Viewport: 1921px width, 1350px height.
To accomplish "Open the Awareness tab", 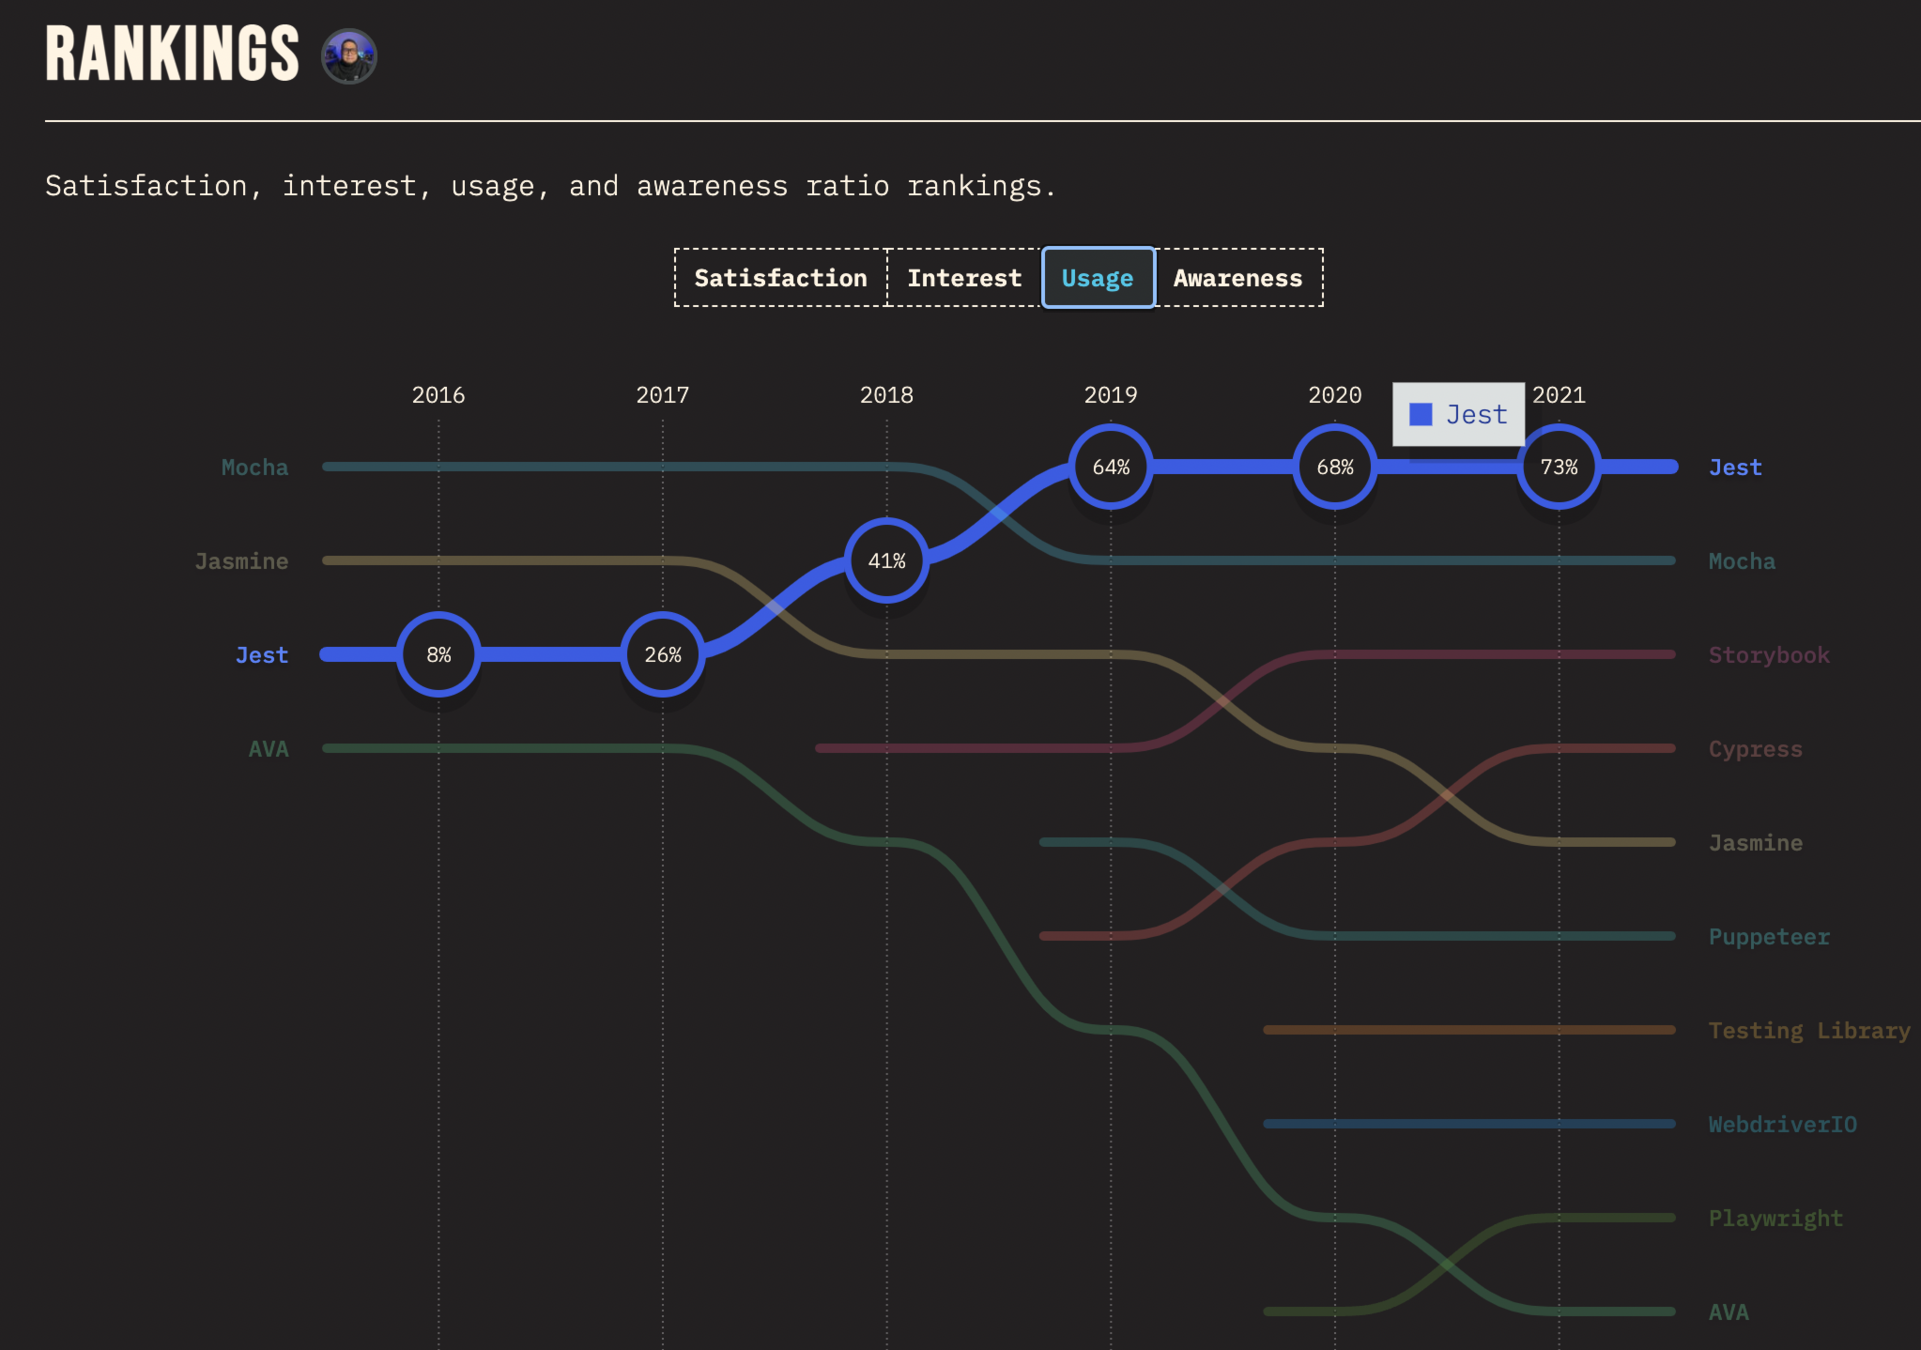I will pyautogui.click(x=1237, y=278).
